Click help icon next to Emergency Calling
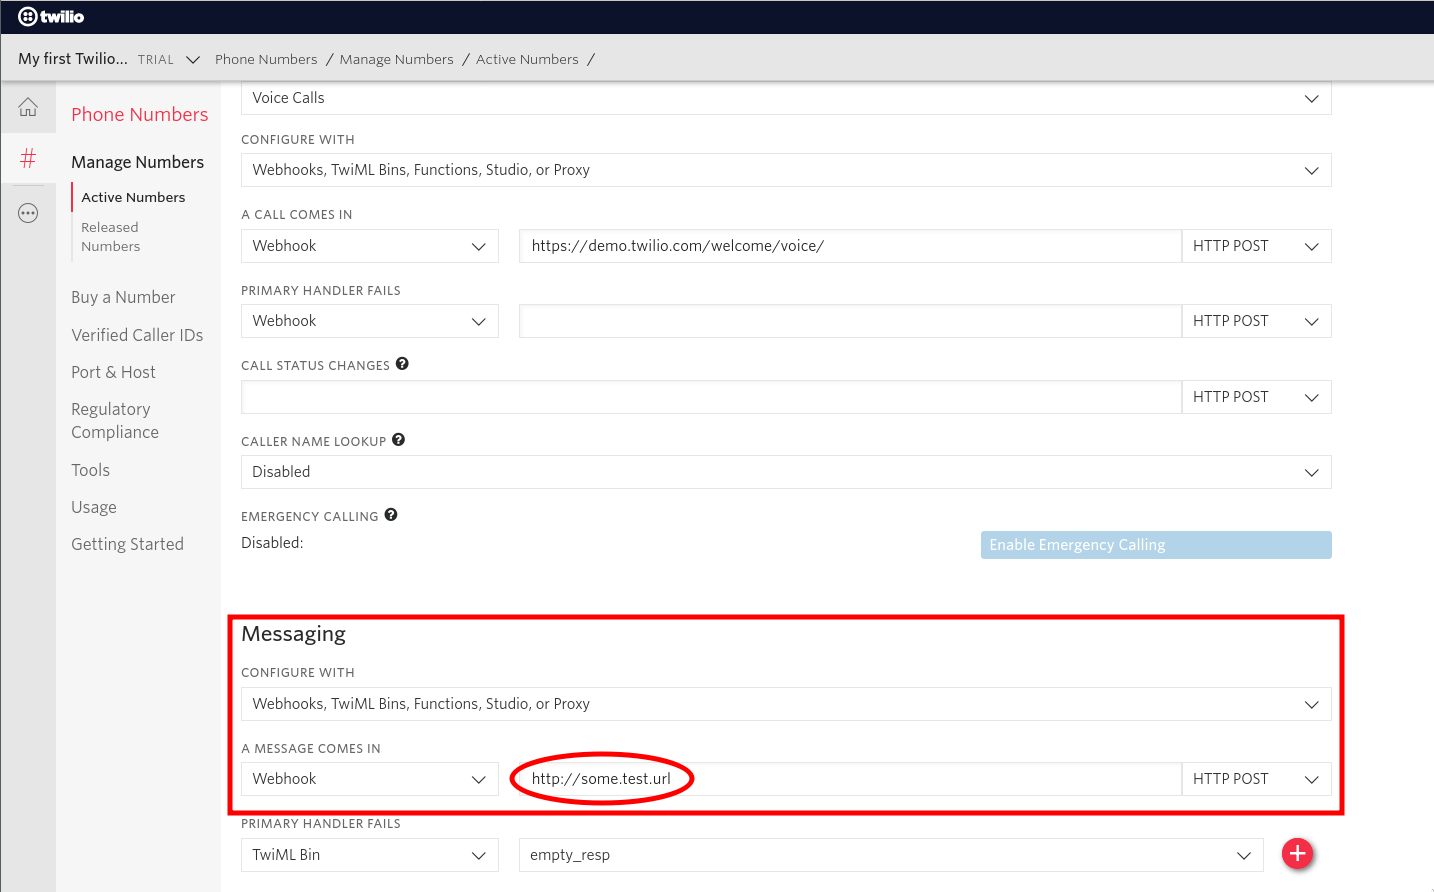The width and height of the screenshot is (1434, 892). click(391, 515)
